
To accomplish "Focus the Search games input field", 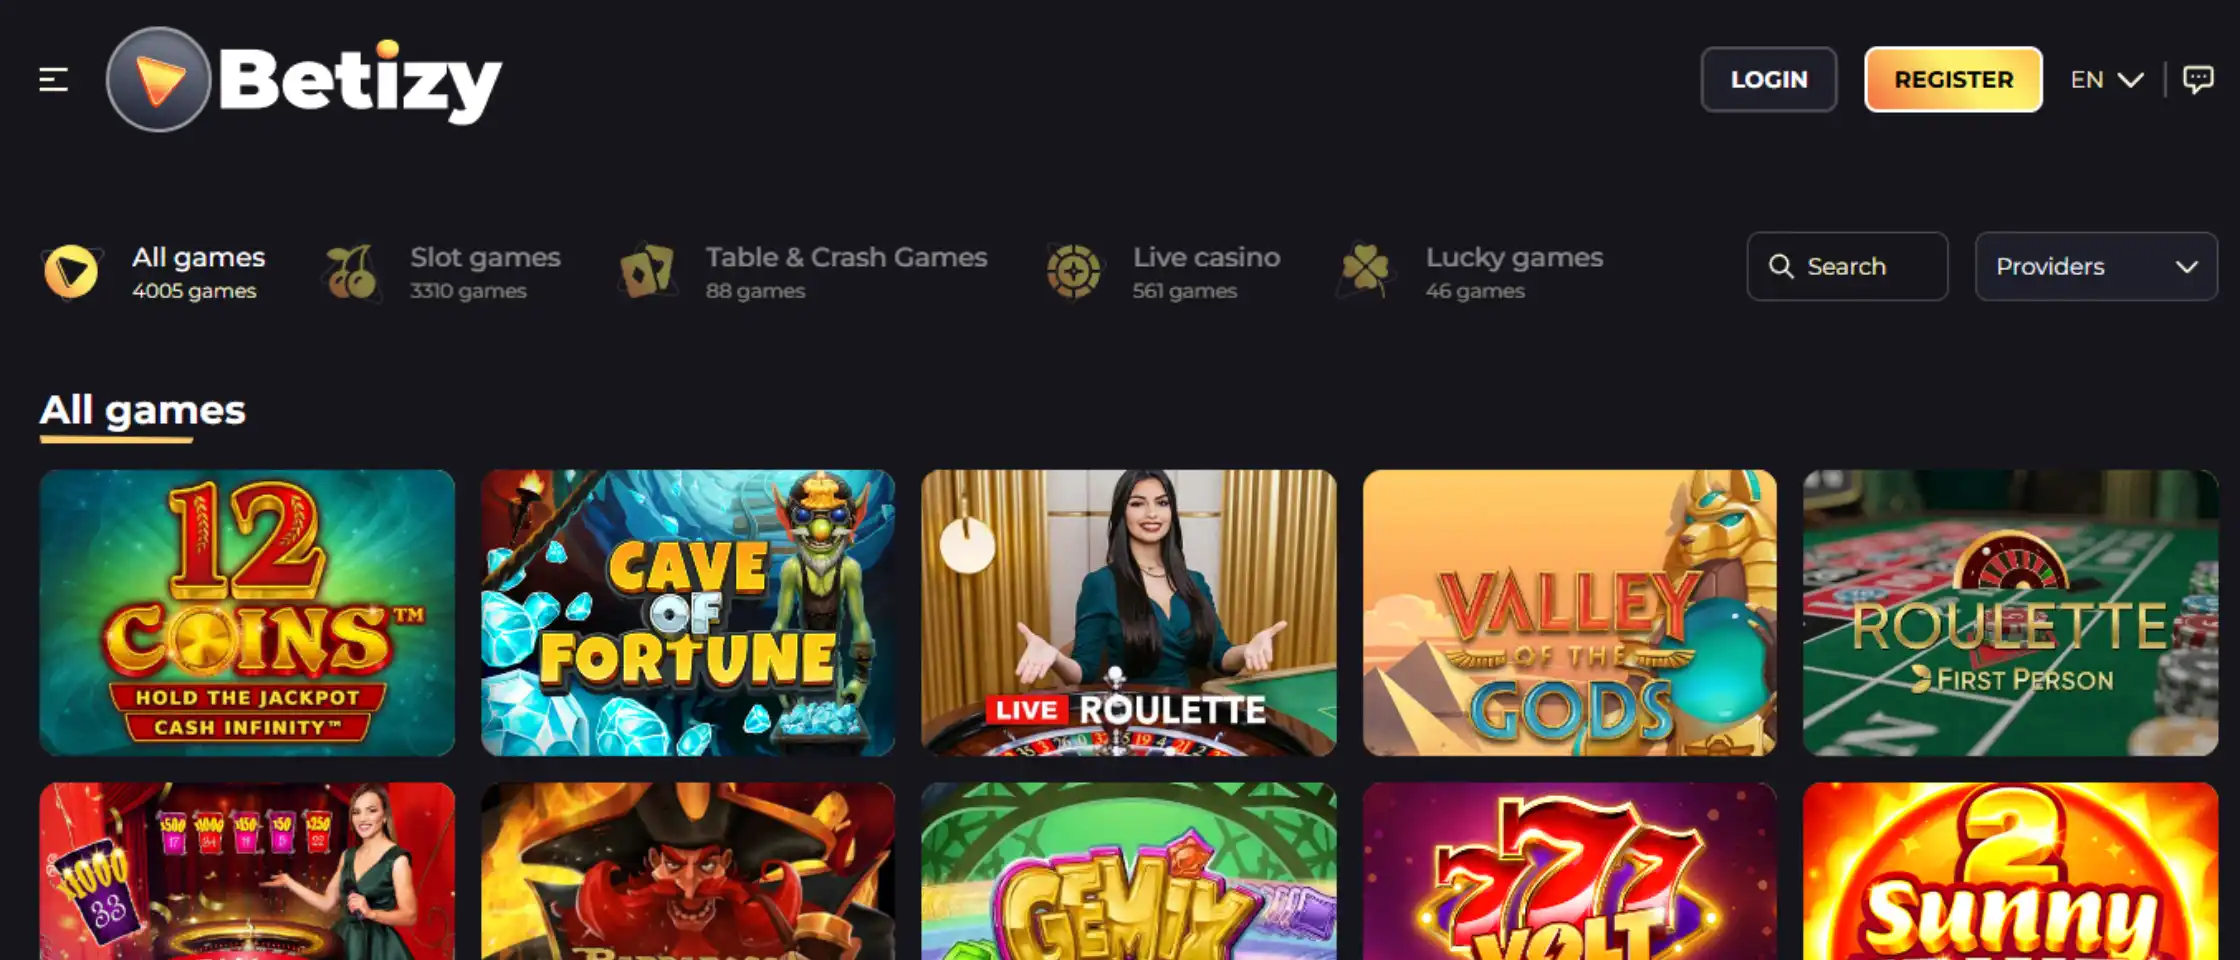I will coord(1847,266).
